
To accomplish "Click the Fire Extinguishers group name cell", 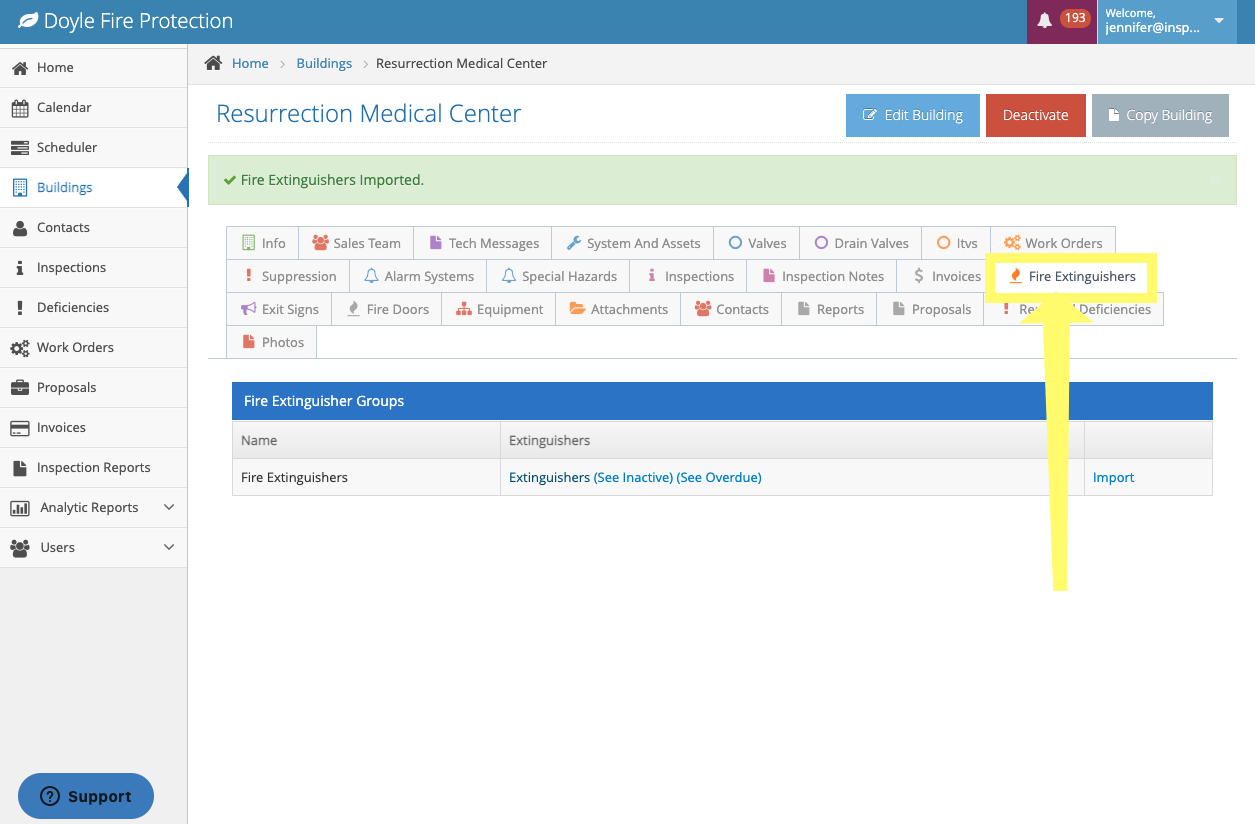I will point(366,478).
